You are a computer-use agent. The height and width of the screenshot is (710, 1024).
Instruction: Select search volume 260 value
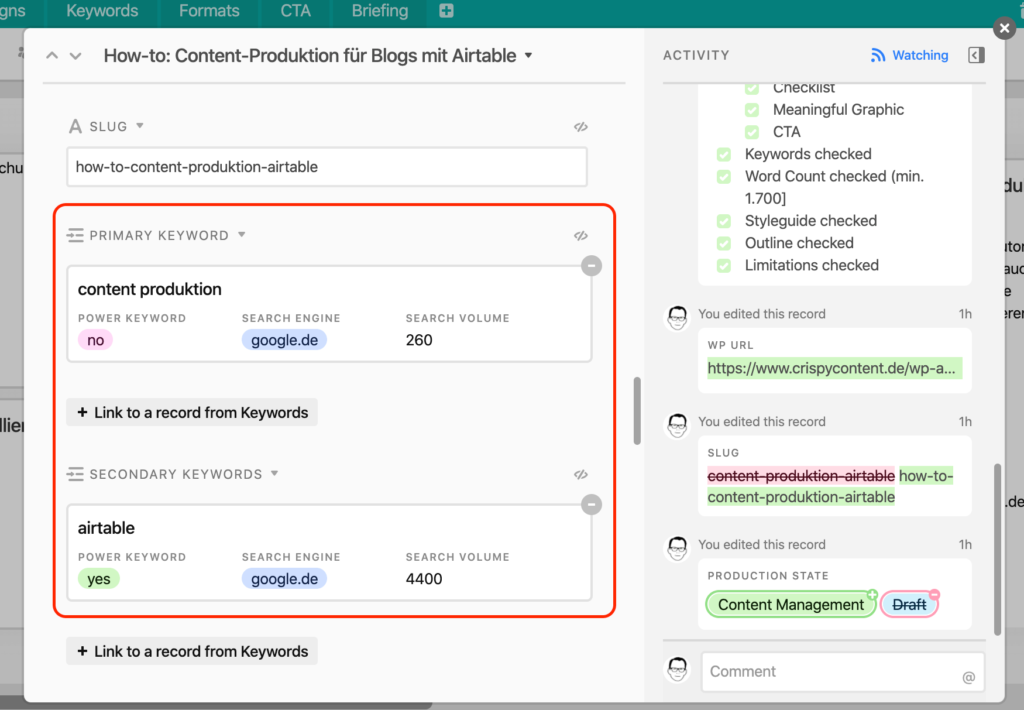pos(419,340)
